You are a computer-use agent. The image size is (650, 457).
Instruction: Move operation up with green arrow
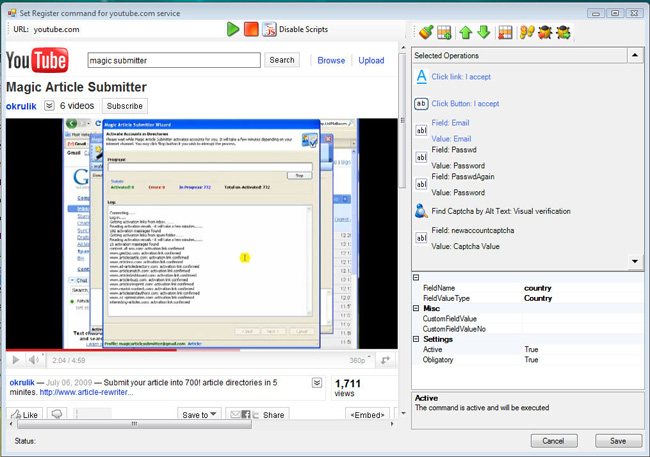click(466, 32)
